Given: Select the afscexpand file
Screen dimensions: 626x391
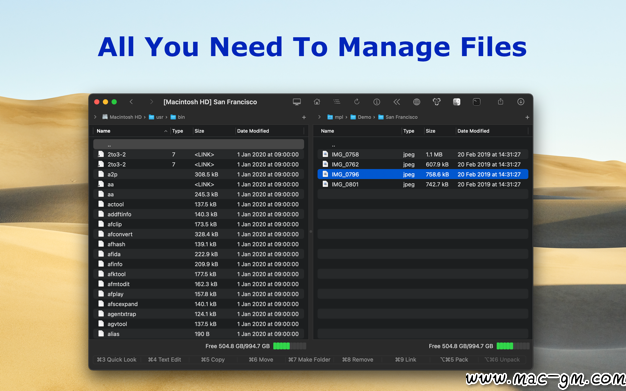Looking at the screenshot, I should [198, 304].
